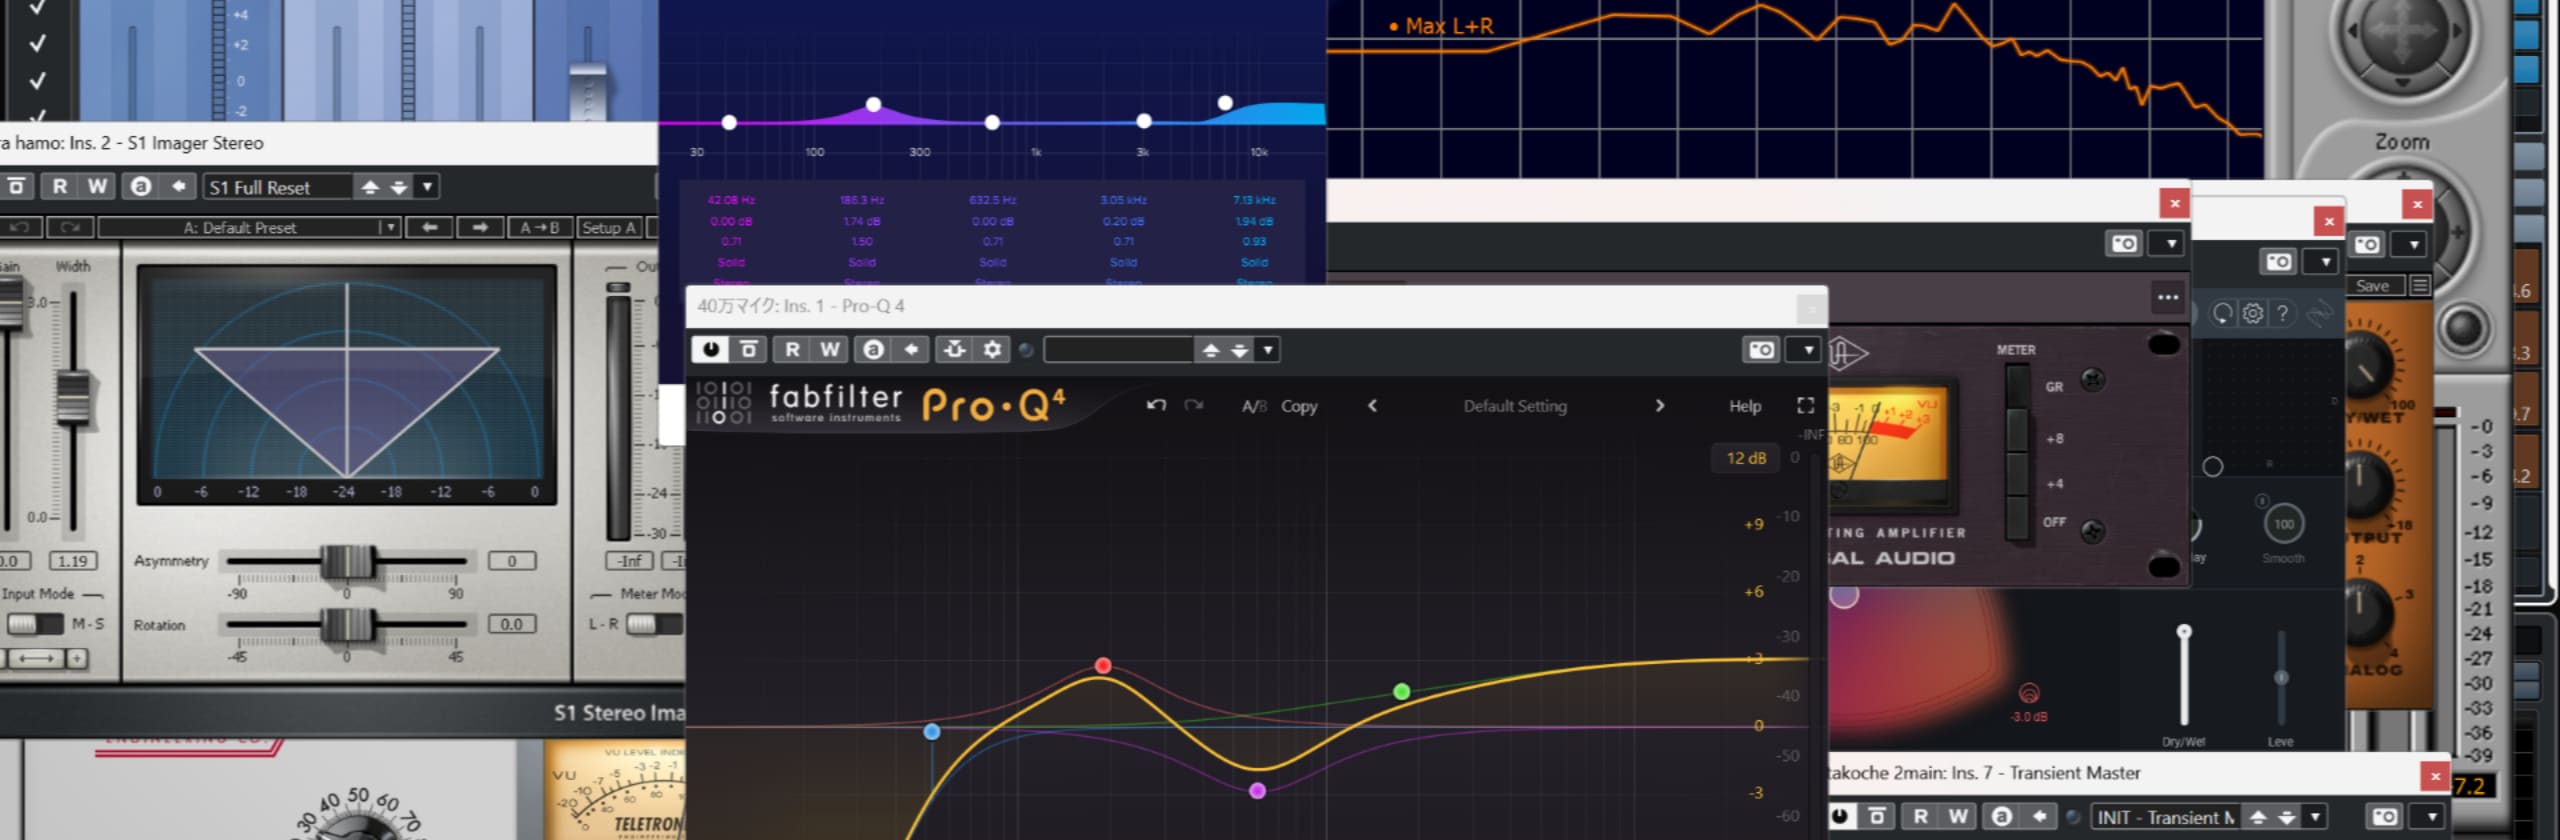Enable Write automation (W) in S1 Imager window

97,186
